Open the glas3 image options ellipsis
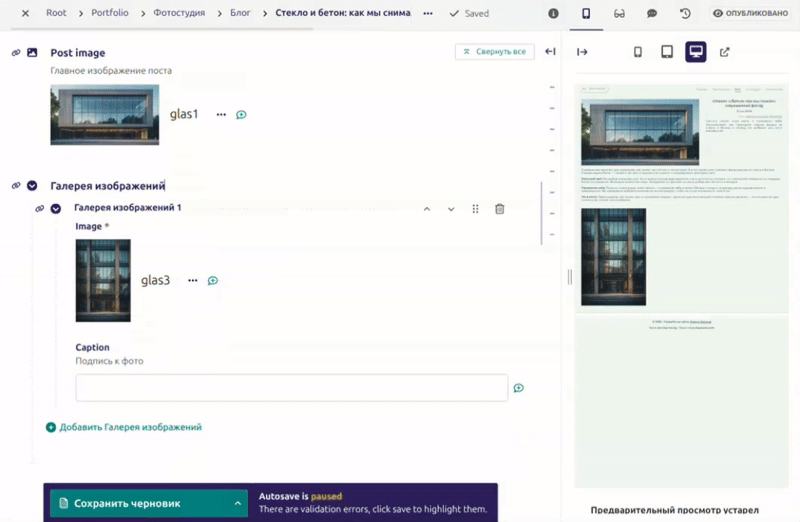Viewport: 800px width, 522px height. coord(192,280)
